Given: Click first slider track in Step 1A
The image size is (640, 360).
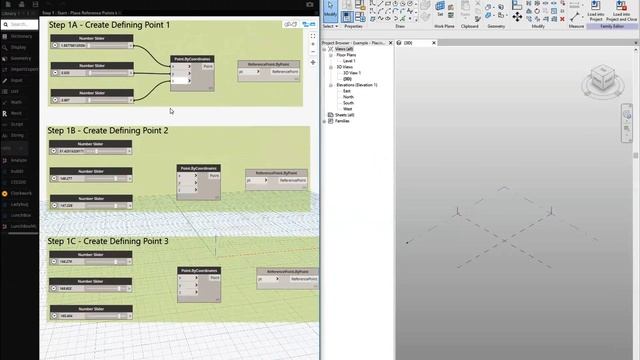Looking at the screenshot, I should click(x=108, y=45).
